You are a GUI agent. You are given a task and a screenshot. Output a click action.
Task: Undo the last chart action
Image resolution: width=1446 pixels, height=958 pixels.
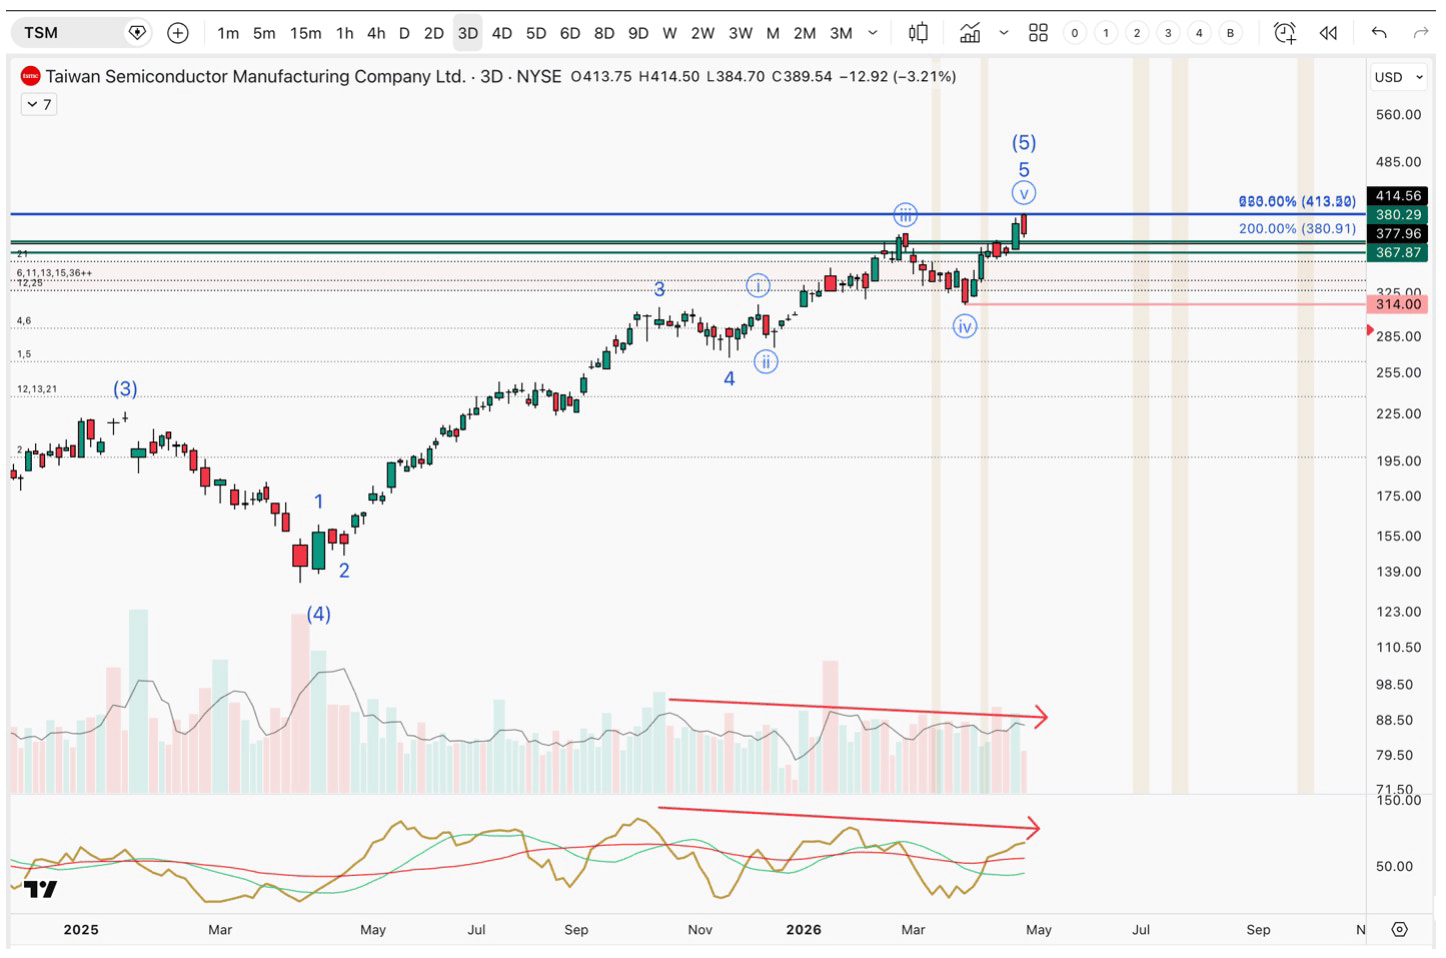coord(1379,33)
